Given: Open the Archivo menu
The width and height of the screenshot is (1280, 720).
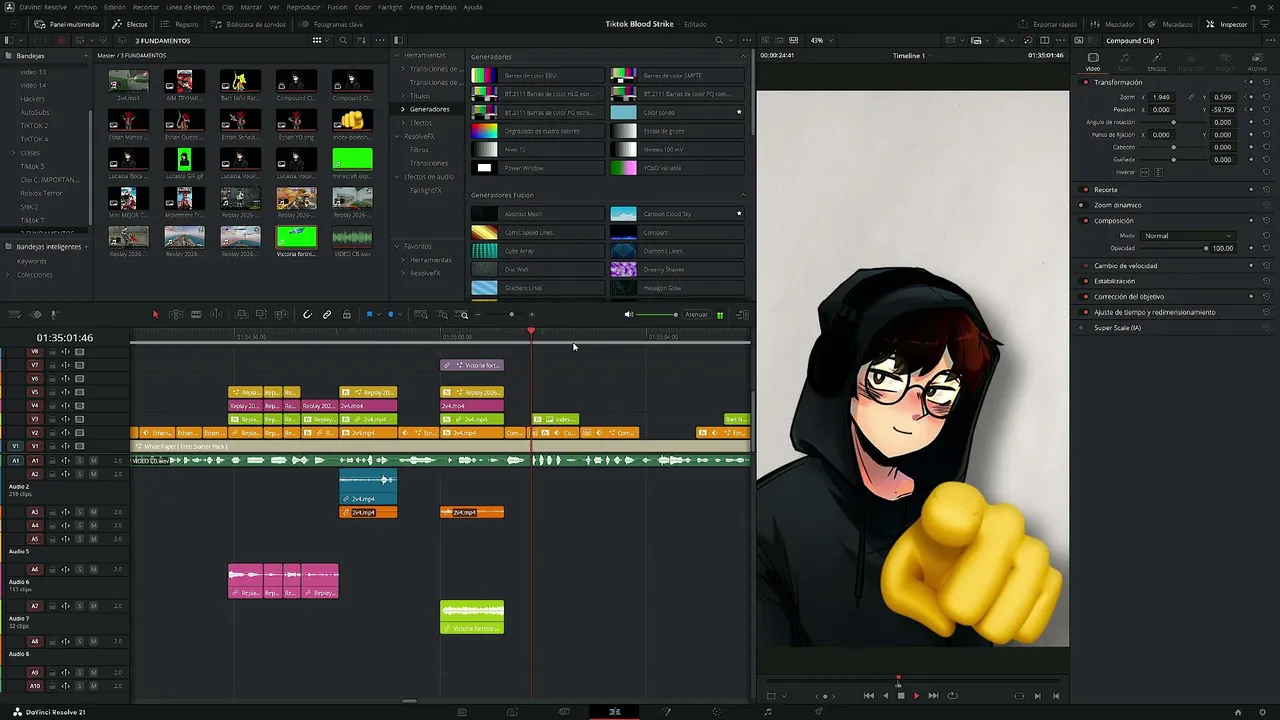Looking at the screenshot, I should 85,7.
